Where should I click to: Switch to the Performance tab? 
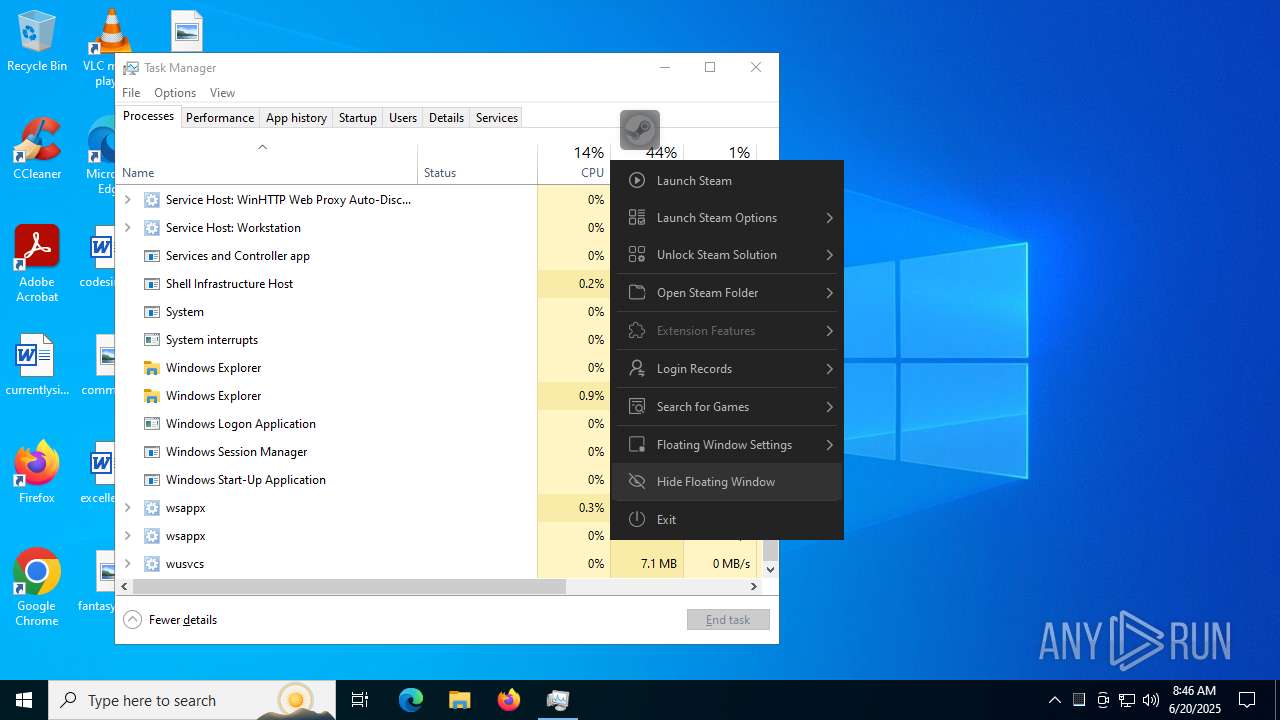pos(220,117)
